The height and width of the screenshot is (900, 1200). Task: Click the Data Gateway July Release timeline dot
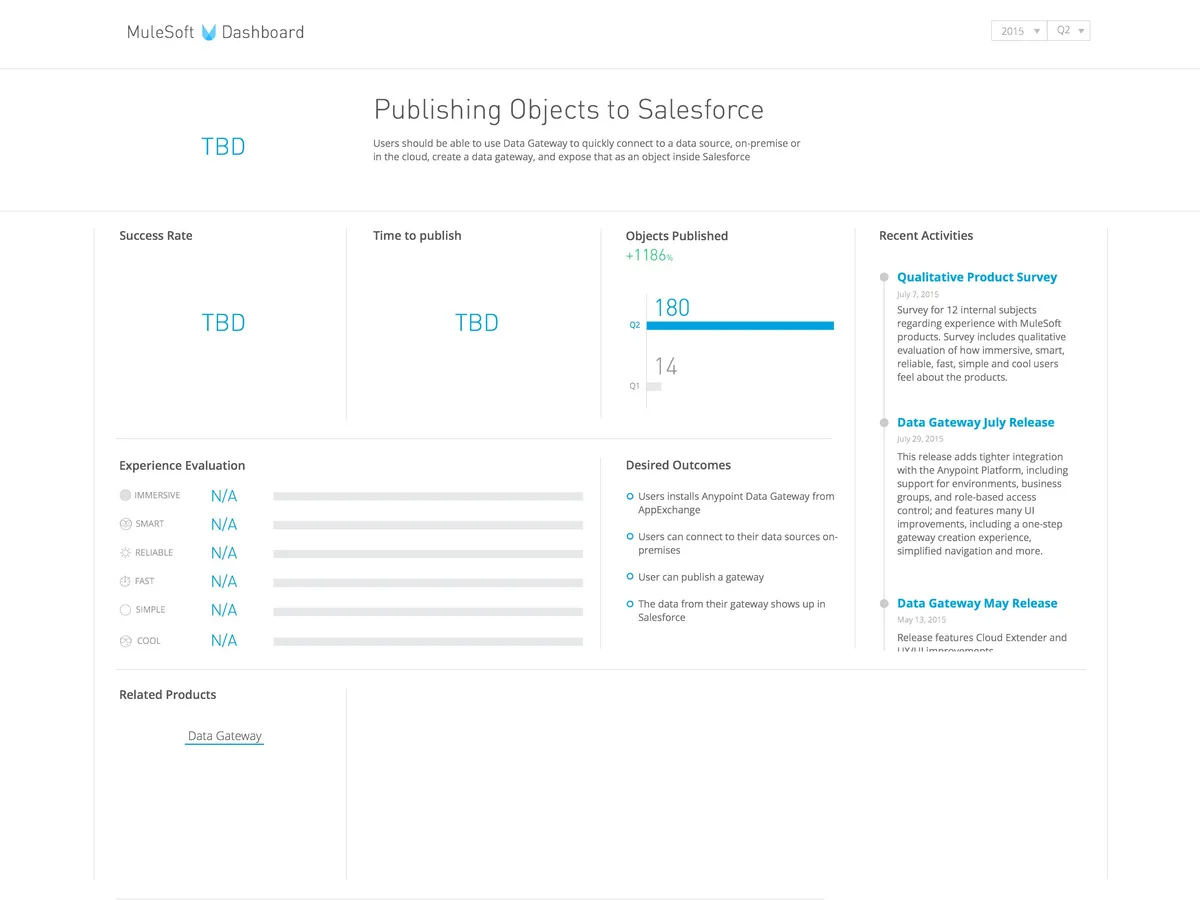coord(884,423)
